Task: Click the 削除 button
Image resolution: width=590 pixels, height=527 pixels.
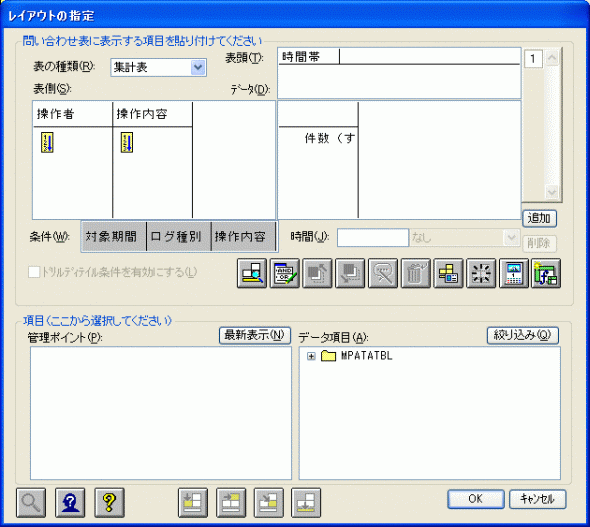Action: coord(539,243)
